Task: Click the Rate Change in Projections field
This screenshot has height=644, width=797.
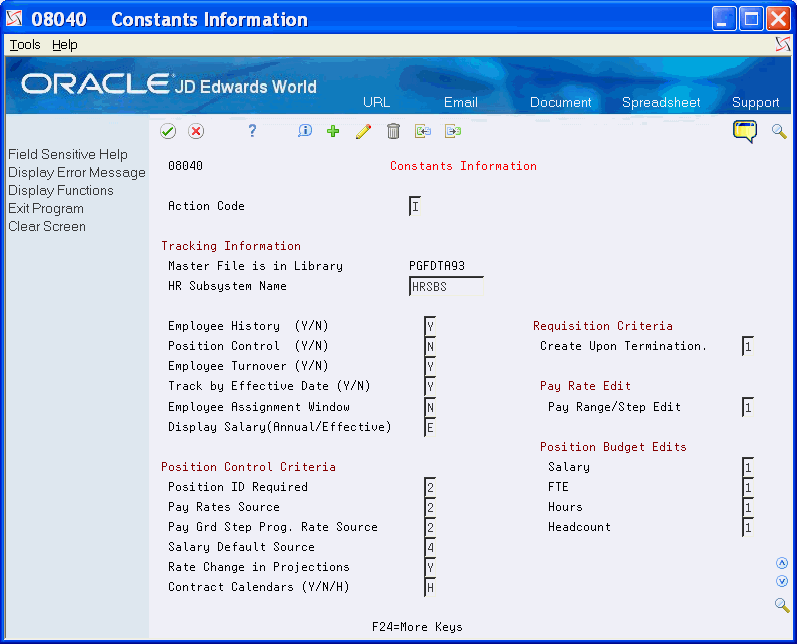Action: click(x=430, y=568)
